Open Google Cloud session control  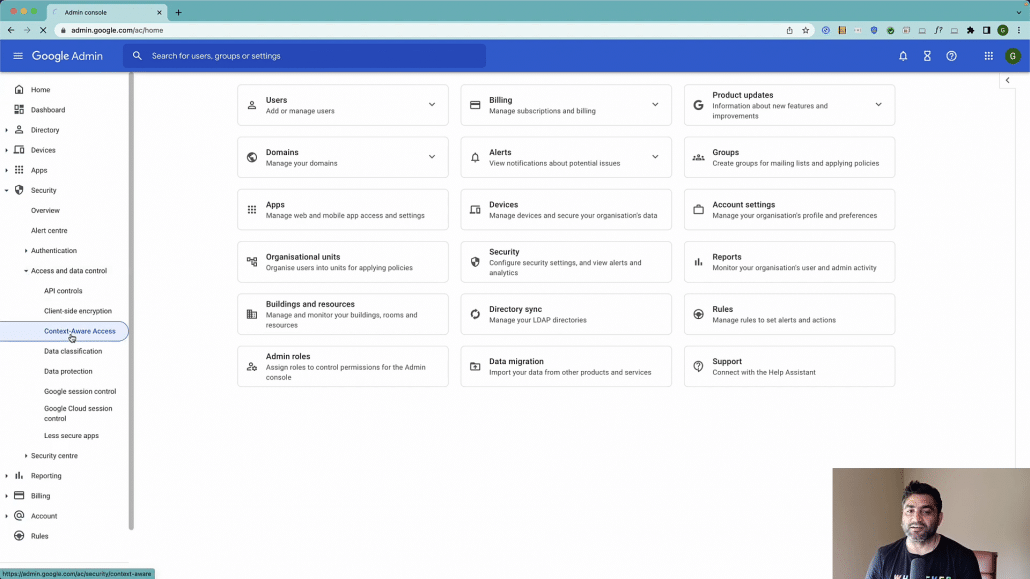pyautogui.click(x=78, y=413)
